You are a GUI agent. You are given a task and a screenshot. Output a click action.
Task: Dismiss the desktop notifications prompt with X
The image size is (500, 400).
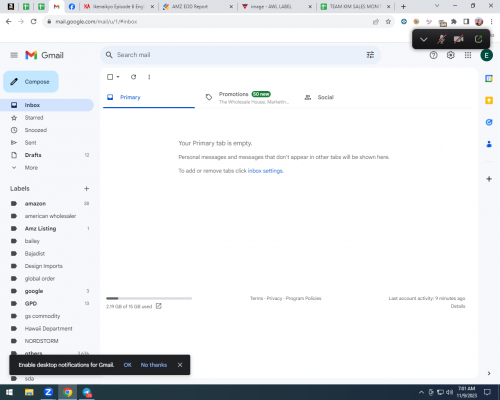180,365
